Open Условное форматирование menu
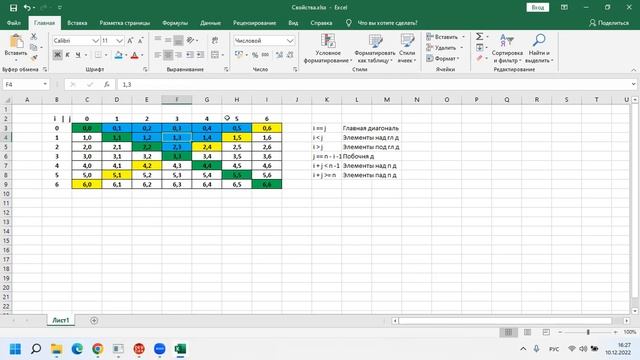 [328, 48]
